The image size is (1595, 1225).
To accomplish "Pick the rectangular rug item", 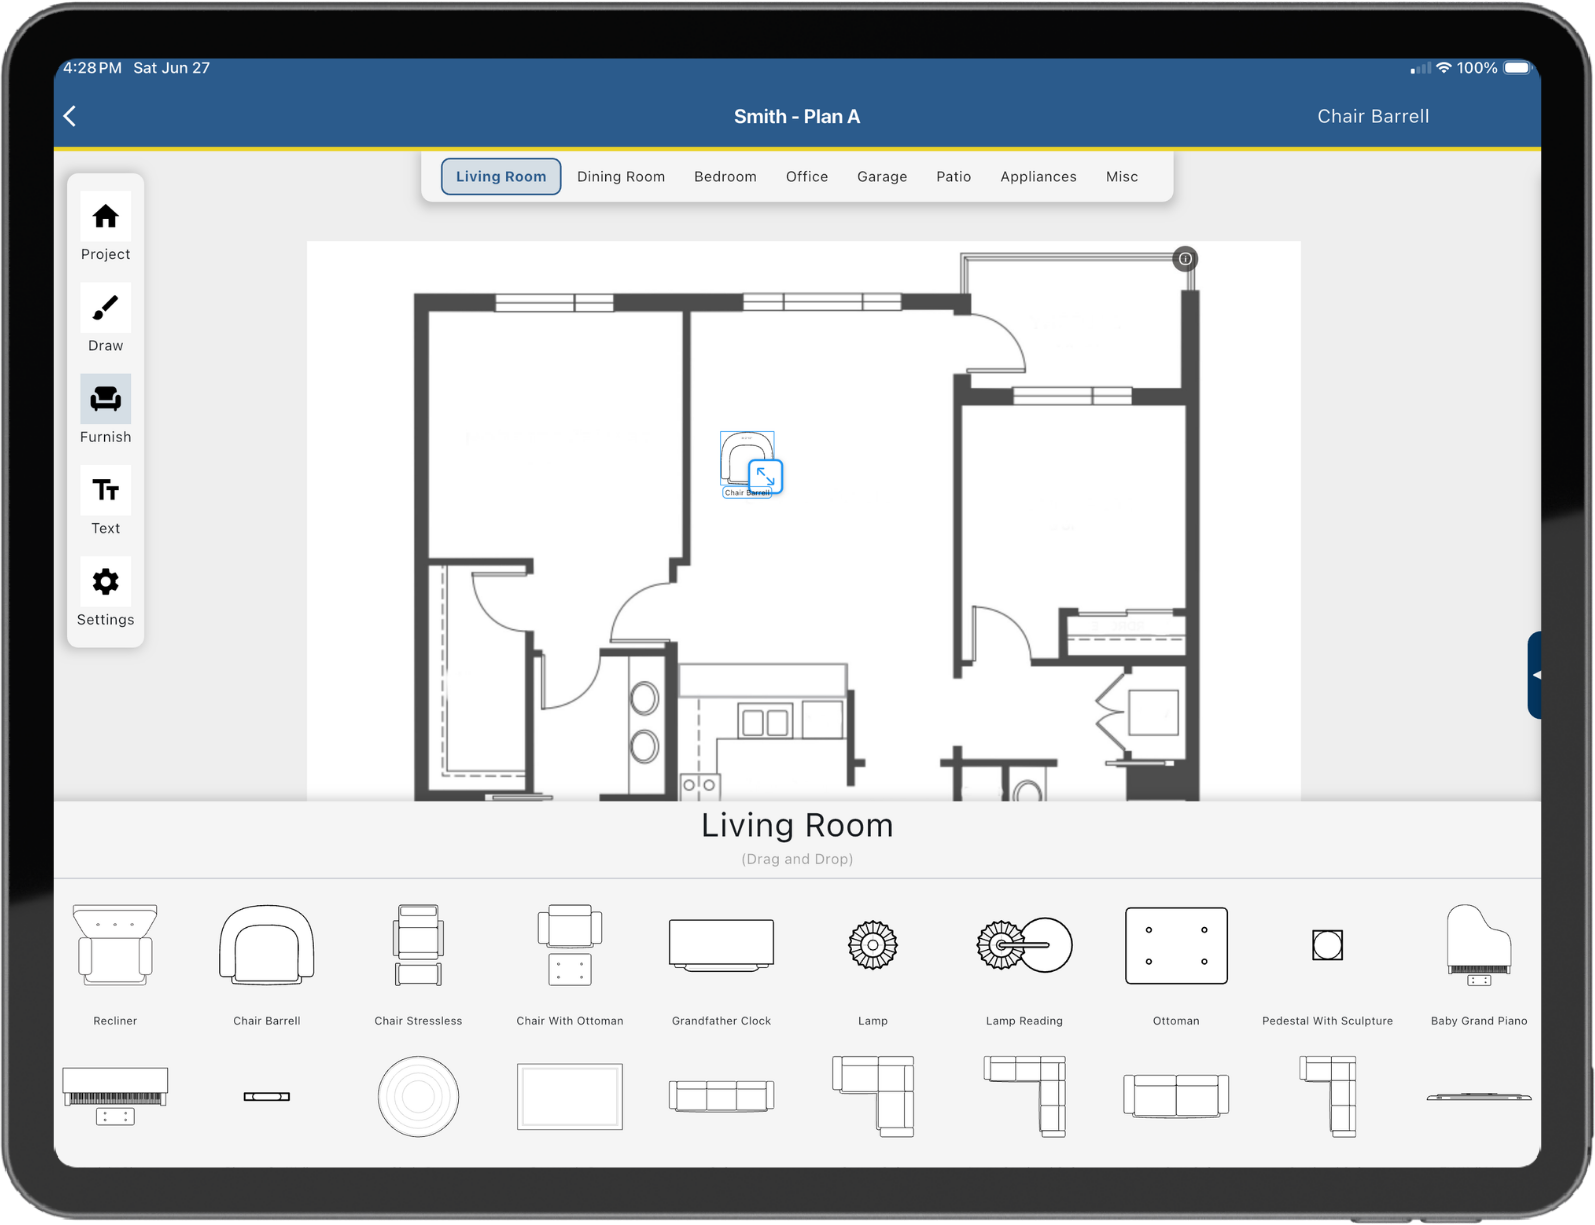I will (x=570, y=1096).
